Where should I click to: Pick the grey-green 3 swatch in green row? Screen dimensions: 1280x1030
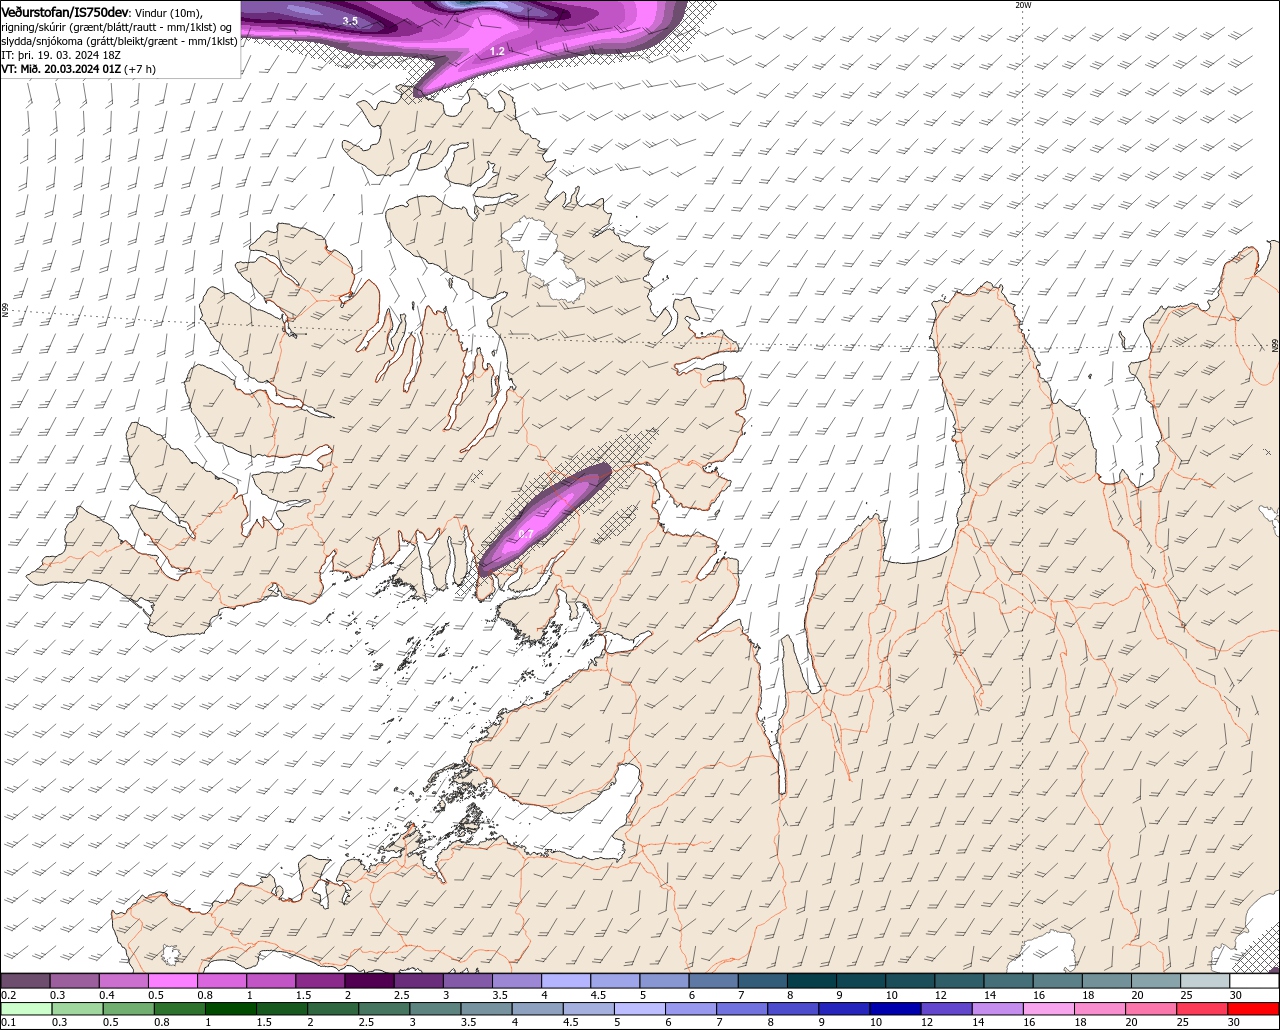coord(435,1009)
